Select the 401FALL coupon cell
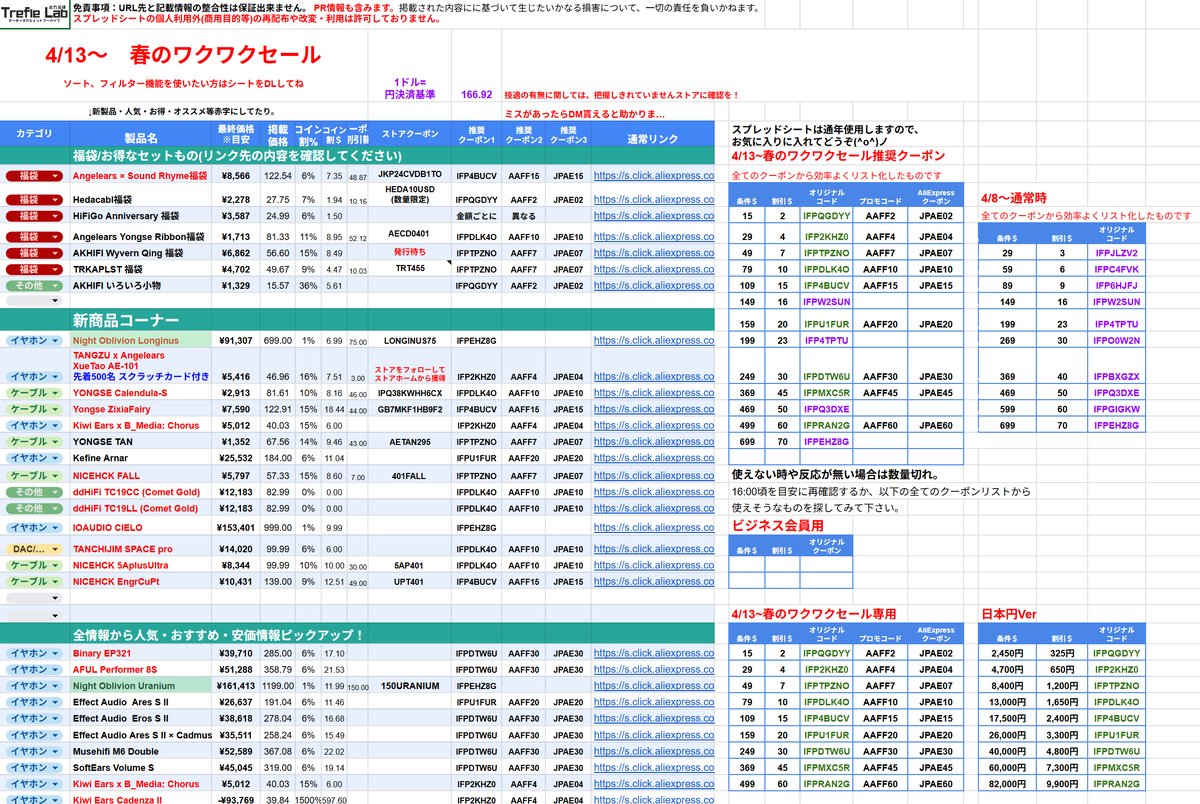This screenshot has height=804, width=1200. 410,476
